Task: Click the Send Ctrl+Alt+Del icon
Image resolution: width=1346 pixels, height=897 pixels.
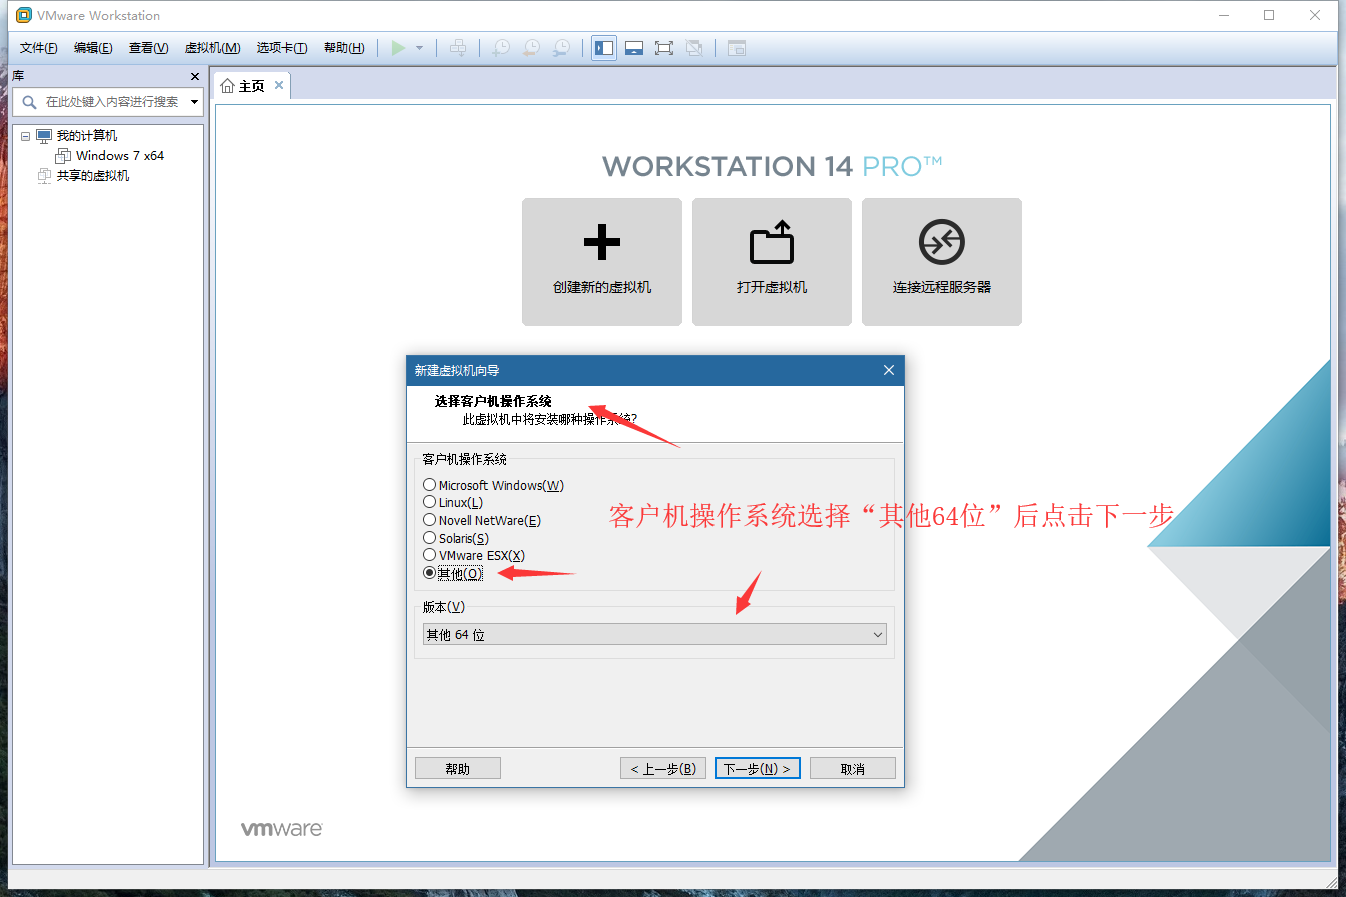Action: 458,47
